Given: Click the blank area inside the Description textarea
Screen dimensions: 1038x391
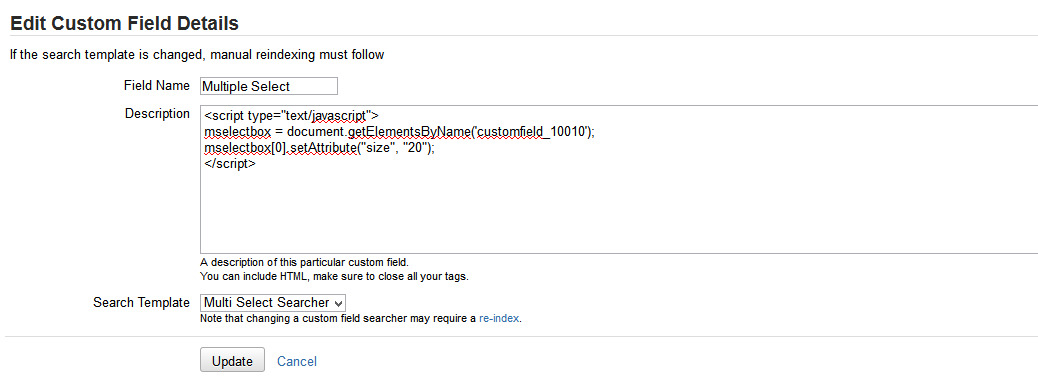Looking at the screenshot, I should pyautogui.click(x=618, y=212).
